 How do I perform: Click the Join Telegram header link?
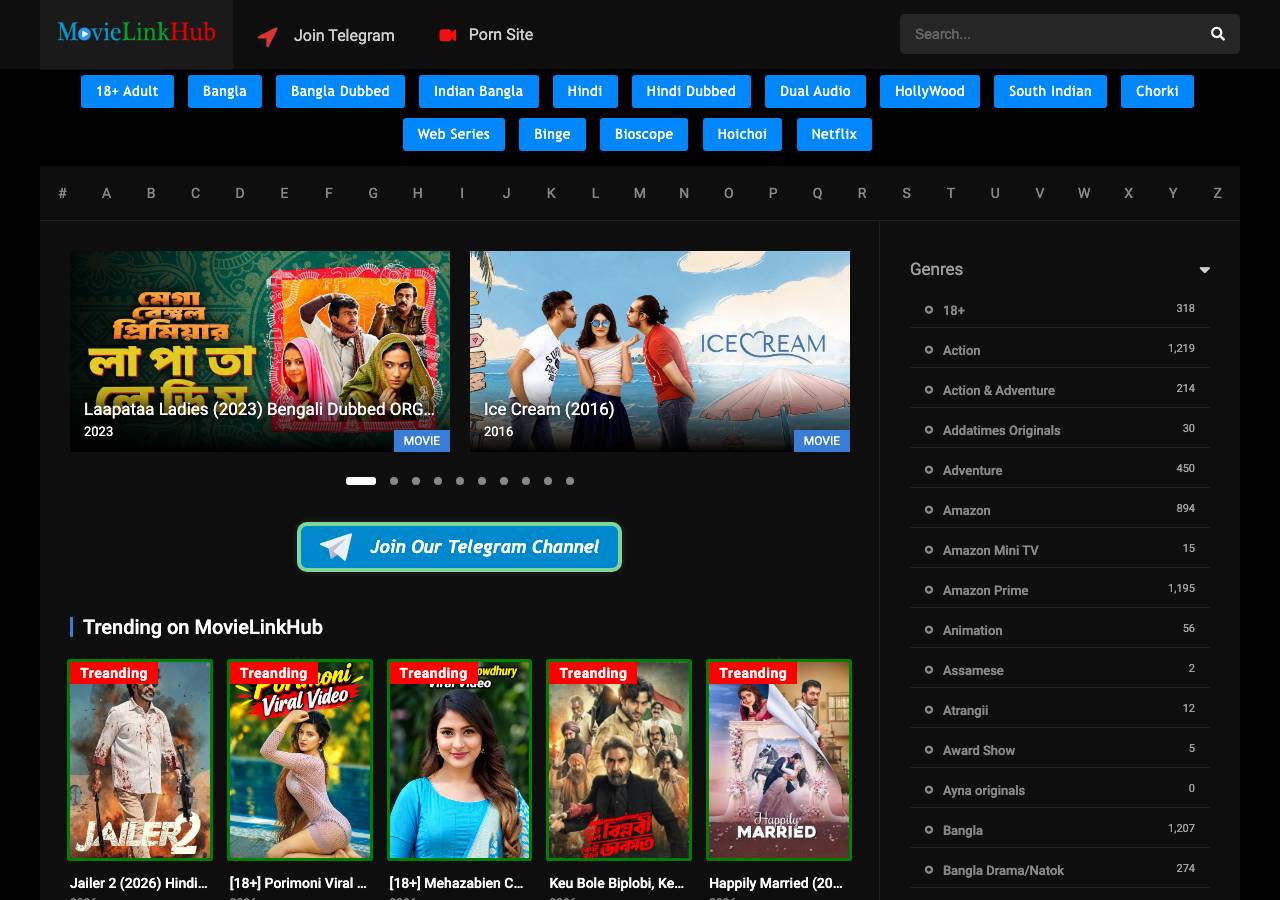click(x=344, y=36)
